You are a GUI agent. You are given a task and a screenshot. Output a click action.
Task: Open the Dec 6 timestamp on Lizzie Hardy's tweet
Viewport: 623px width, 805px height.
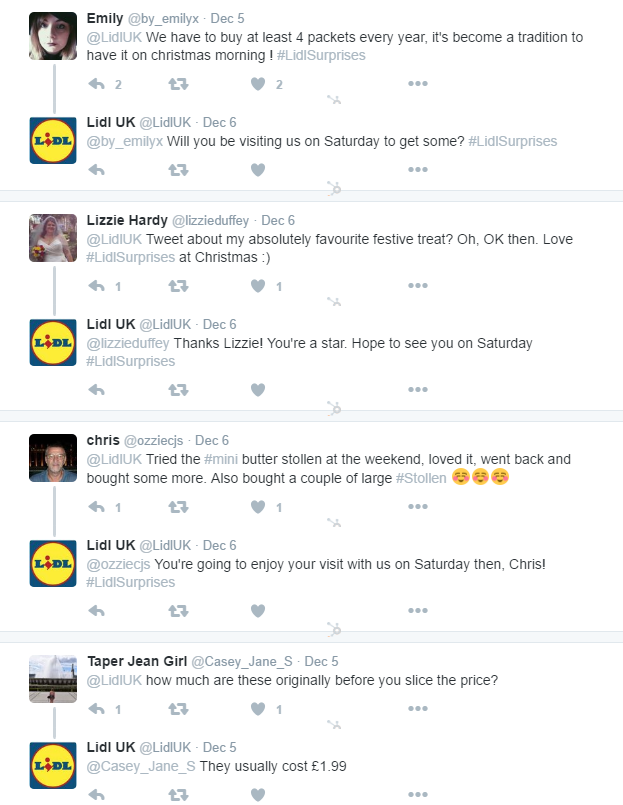[278, 220]
